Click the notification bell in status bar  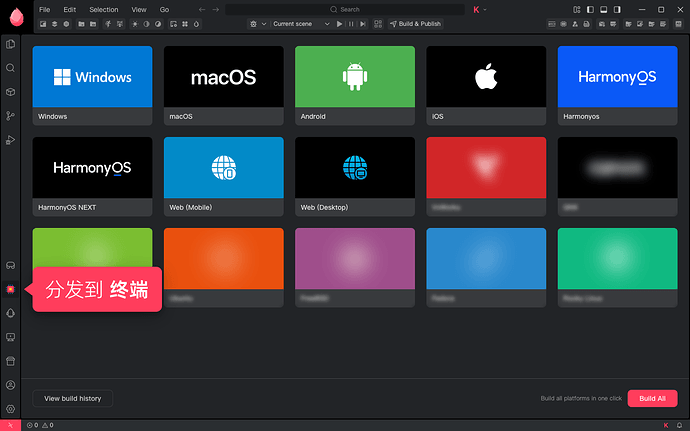click(679, 425)
